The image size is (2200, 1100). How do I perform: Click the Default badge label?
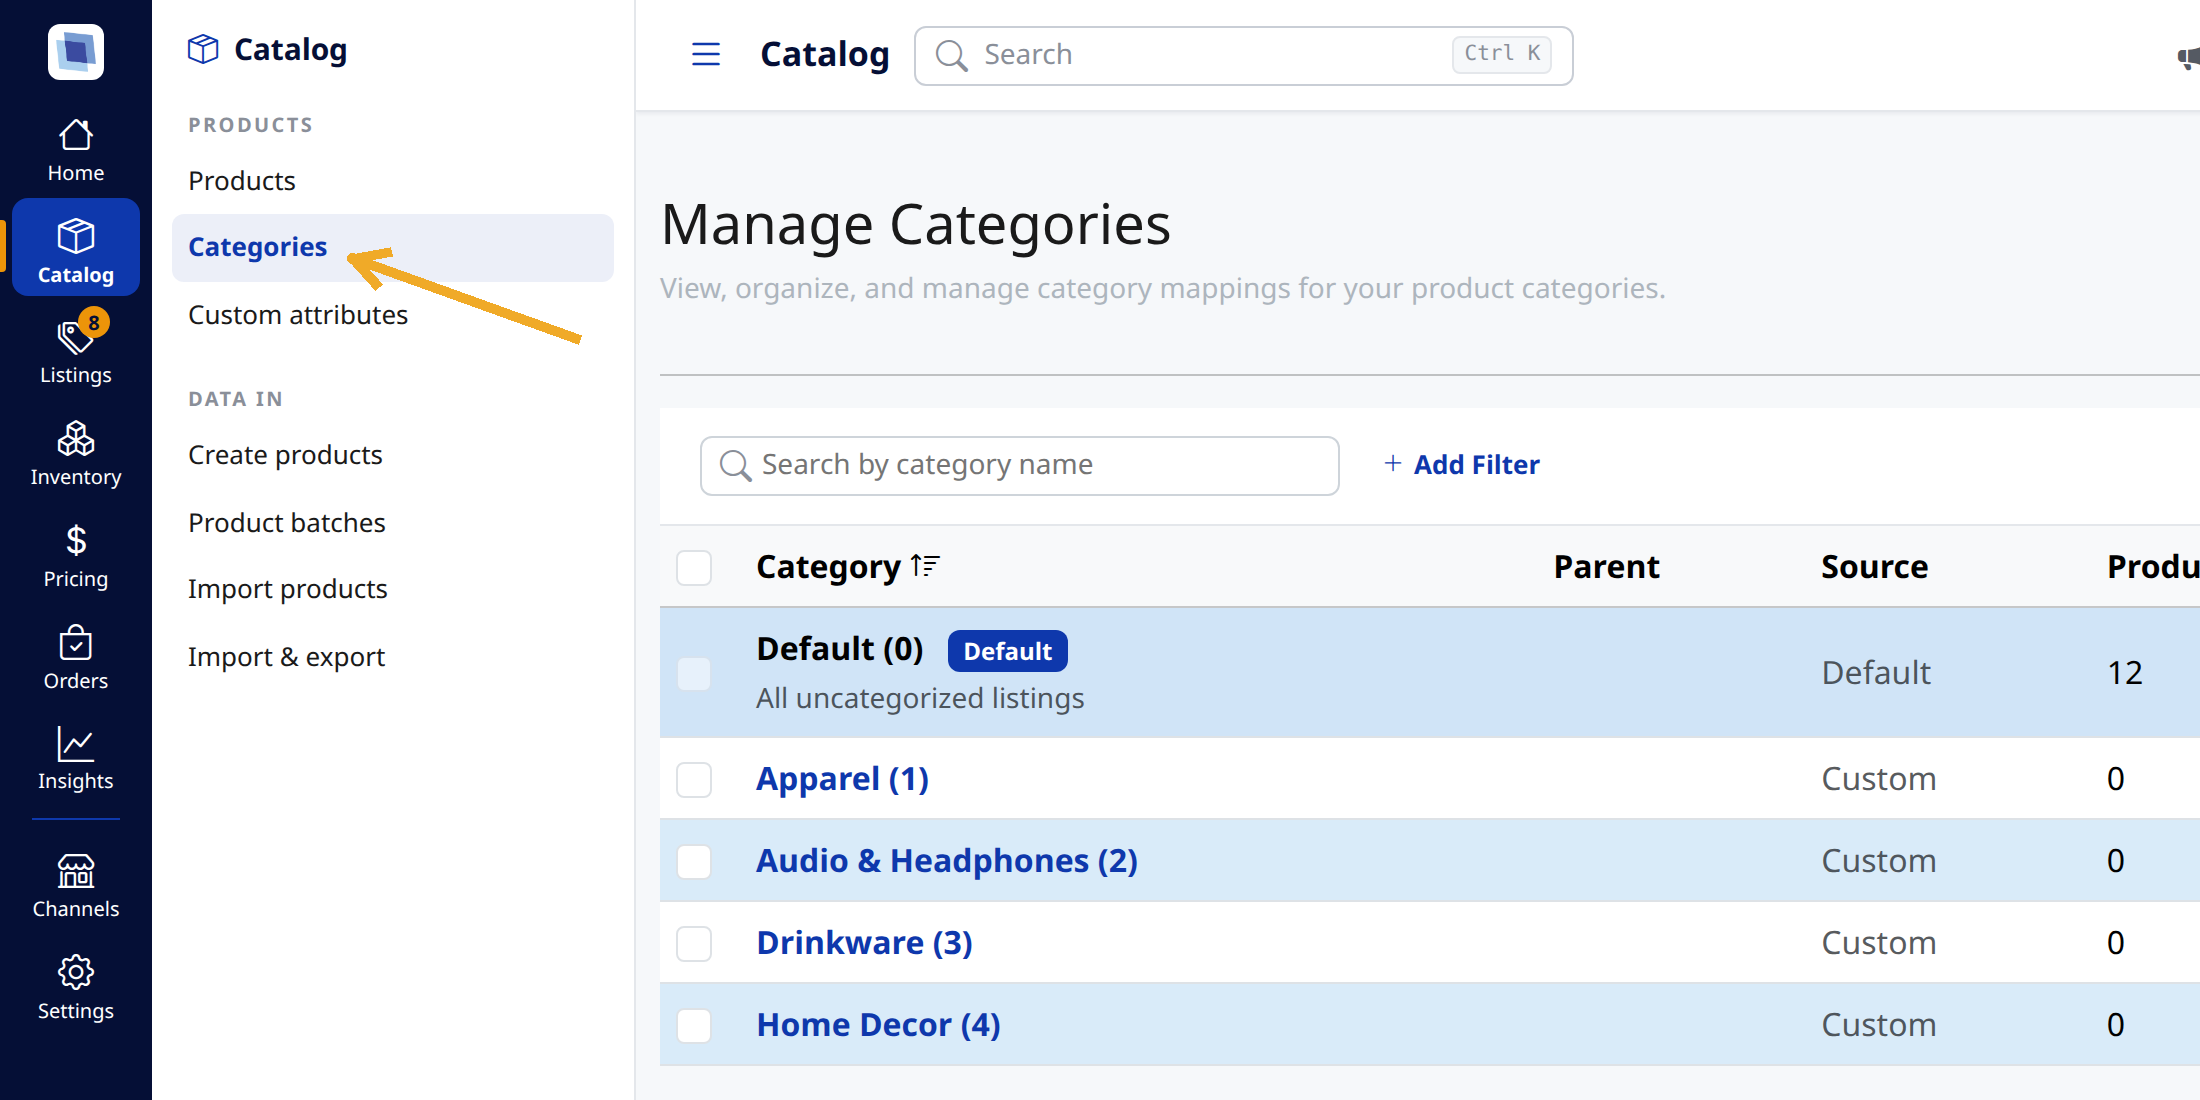[1007, 651]
